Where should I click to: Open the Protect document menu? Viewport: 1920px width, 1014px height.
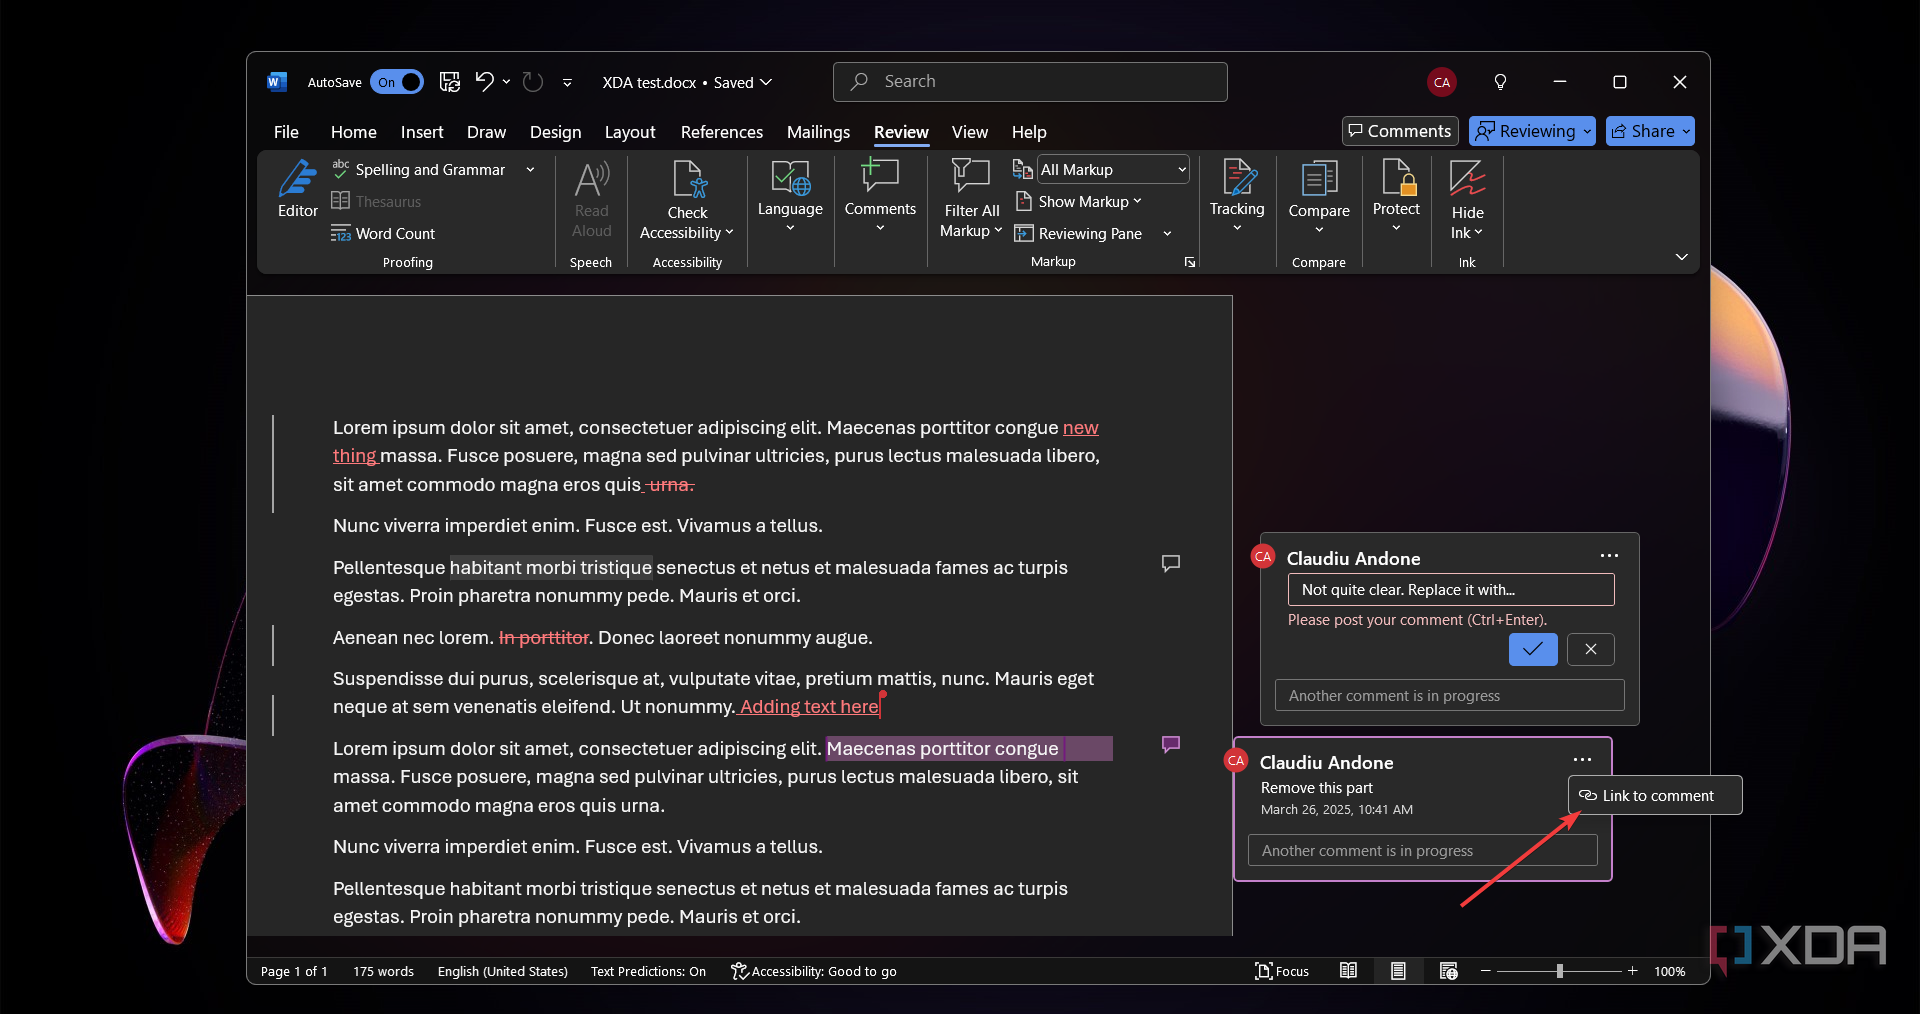pos(1396,196)
